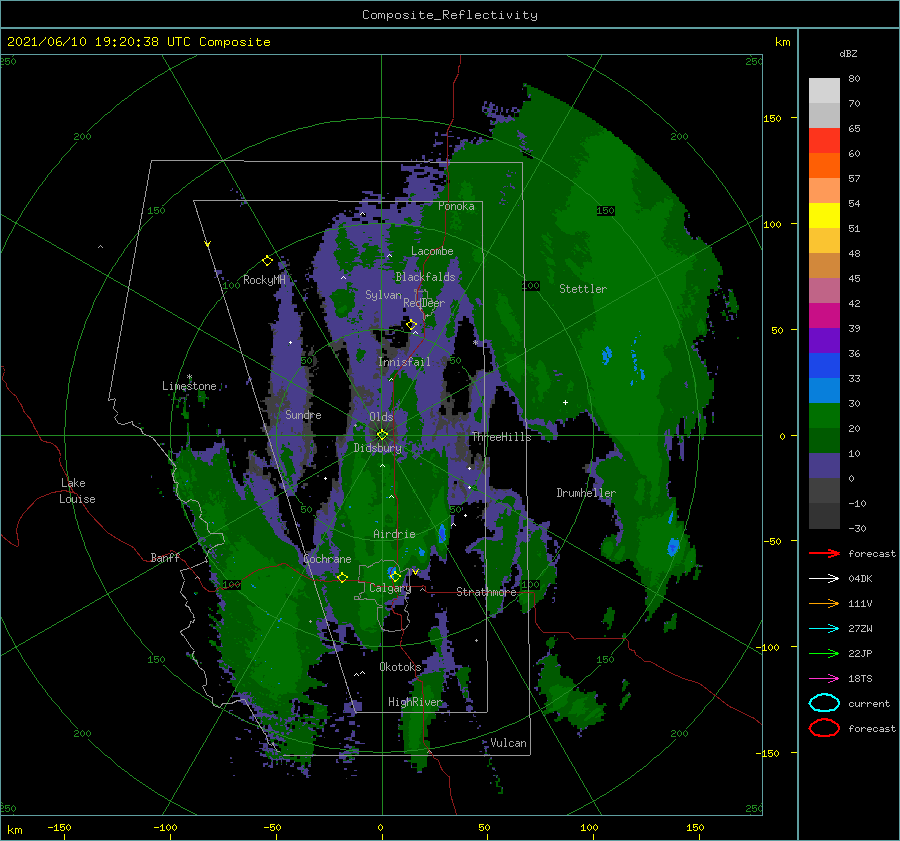Click the Sundre city label
Viewport: 900px width, 841px height.
tap(303, 415)
